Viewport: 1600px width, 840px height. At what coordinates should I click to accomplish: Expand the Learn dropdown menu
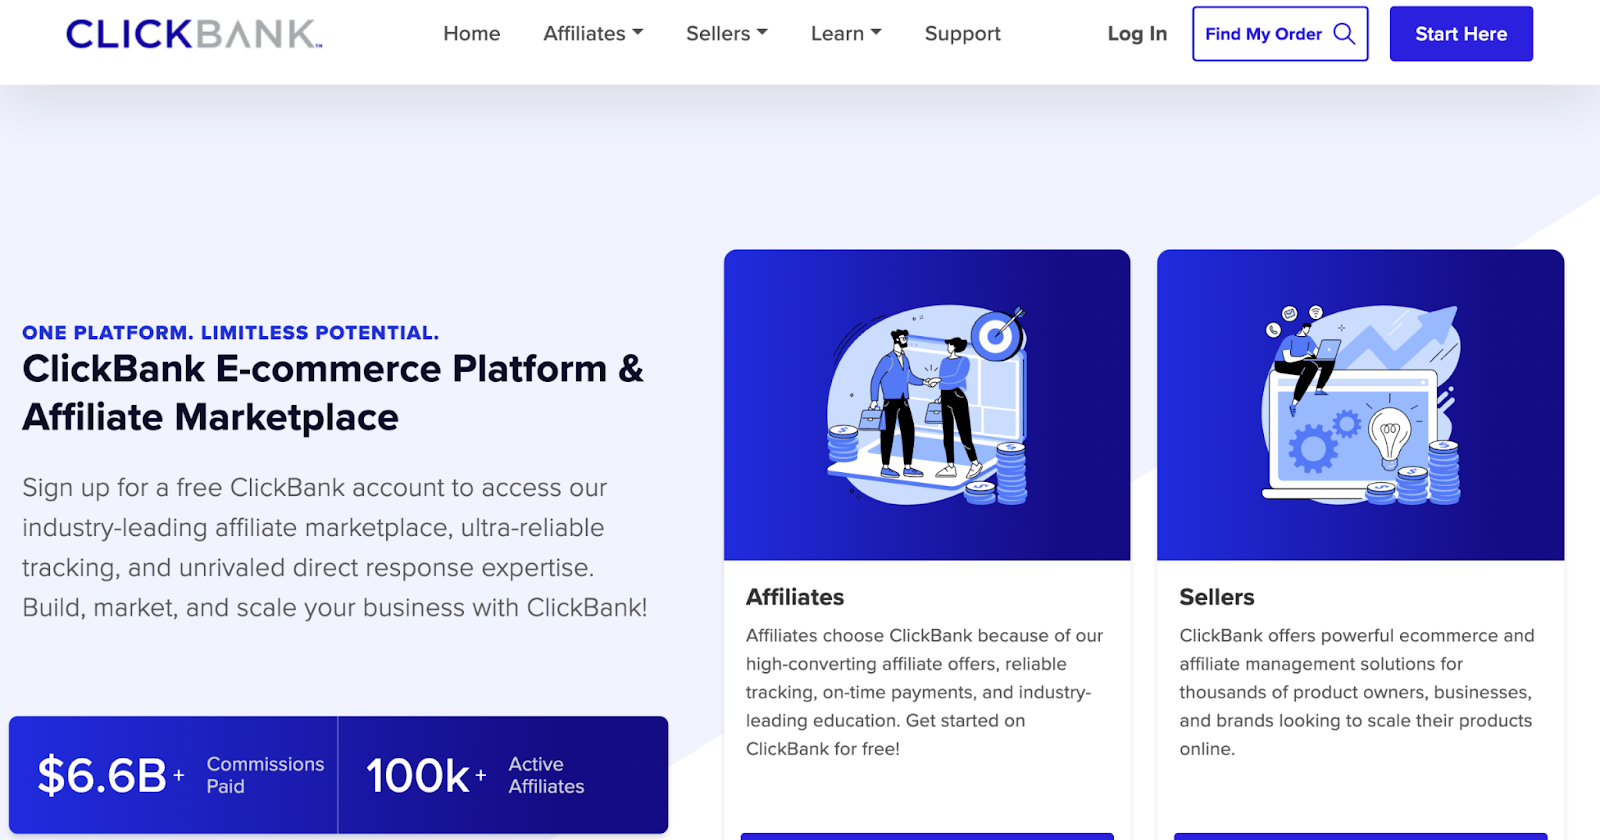(x=846, y=34)
